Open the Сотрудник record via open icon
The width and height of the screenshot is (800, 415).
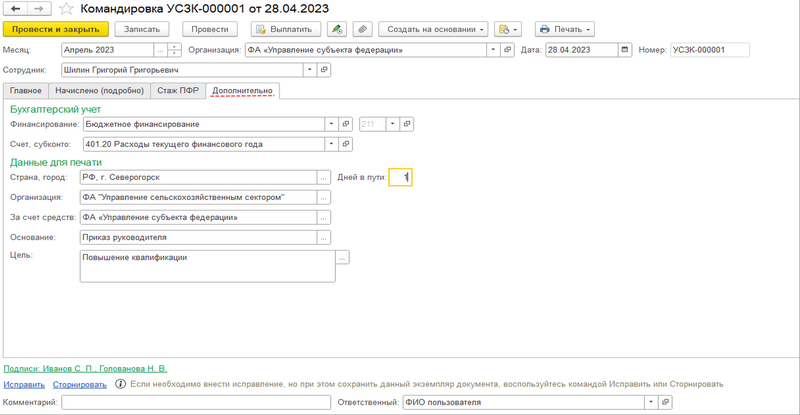click(x=324, y=70)
